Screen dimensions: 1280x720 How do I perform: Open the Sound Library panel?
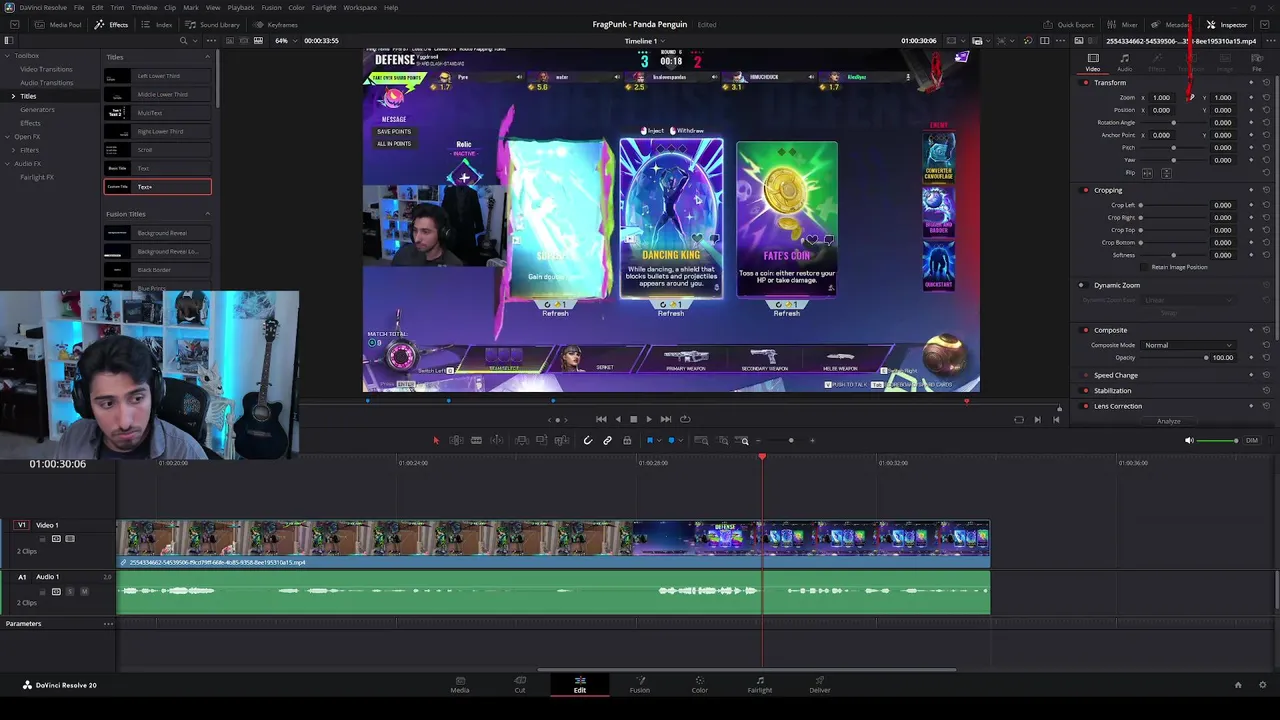click(213, 25)
